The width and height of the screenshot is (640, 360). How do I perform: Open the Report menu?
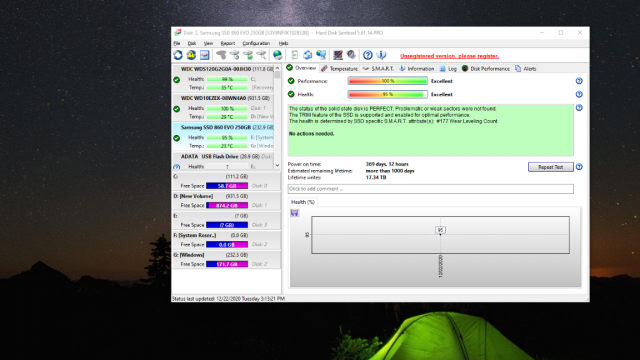click(x=228, y=43)
